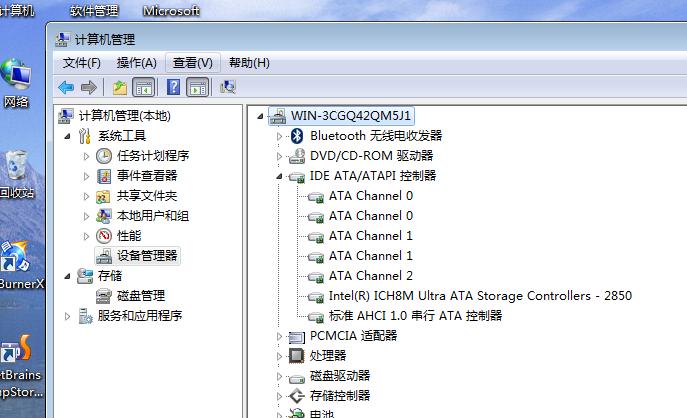Select 标准 AHCI 1.0 串行 ATA 控制器

(415, 316)
